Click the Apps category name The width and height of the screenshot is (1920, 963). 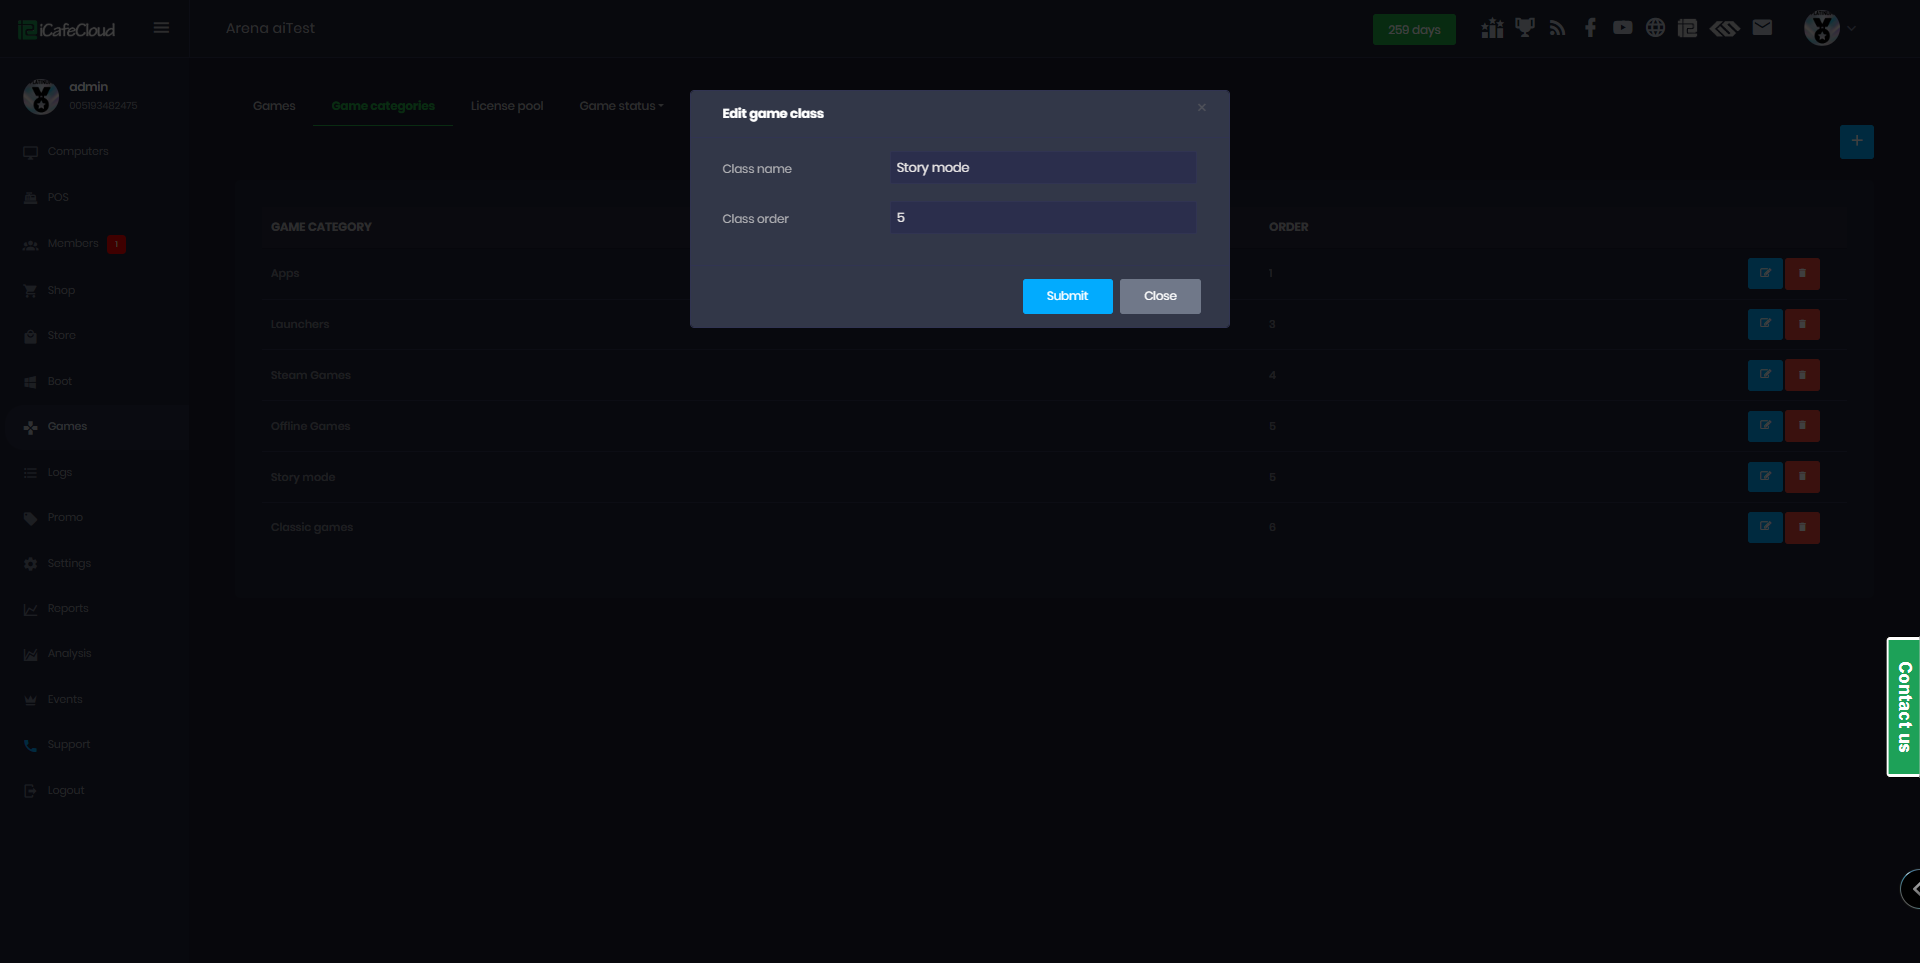pyautogui.click(x=285, y=274)
